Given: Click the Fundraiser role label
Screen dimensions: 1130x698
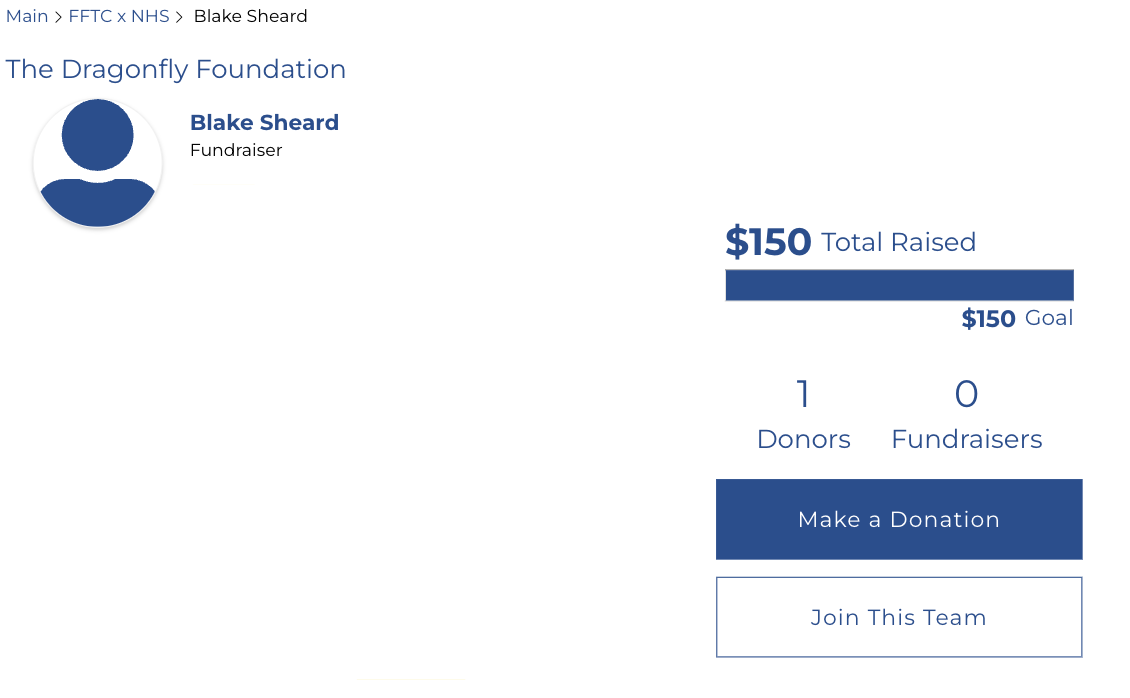Looking at the screenshot, I should [x=236, y=150].
